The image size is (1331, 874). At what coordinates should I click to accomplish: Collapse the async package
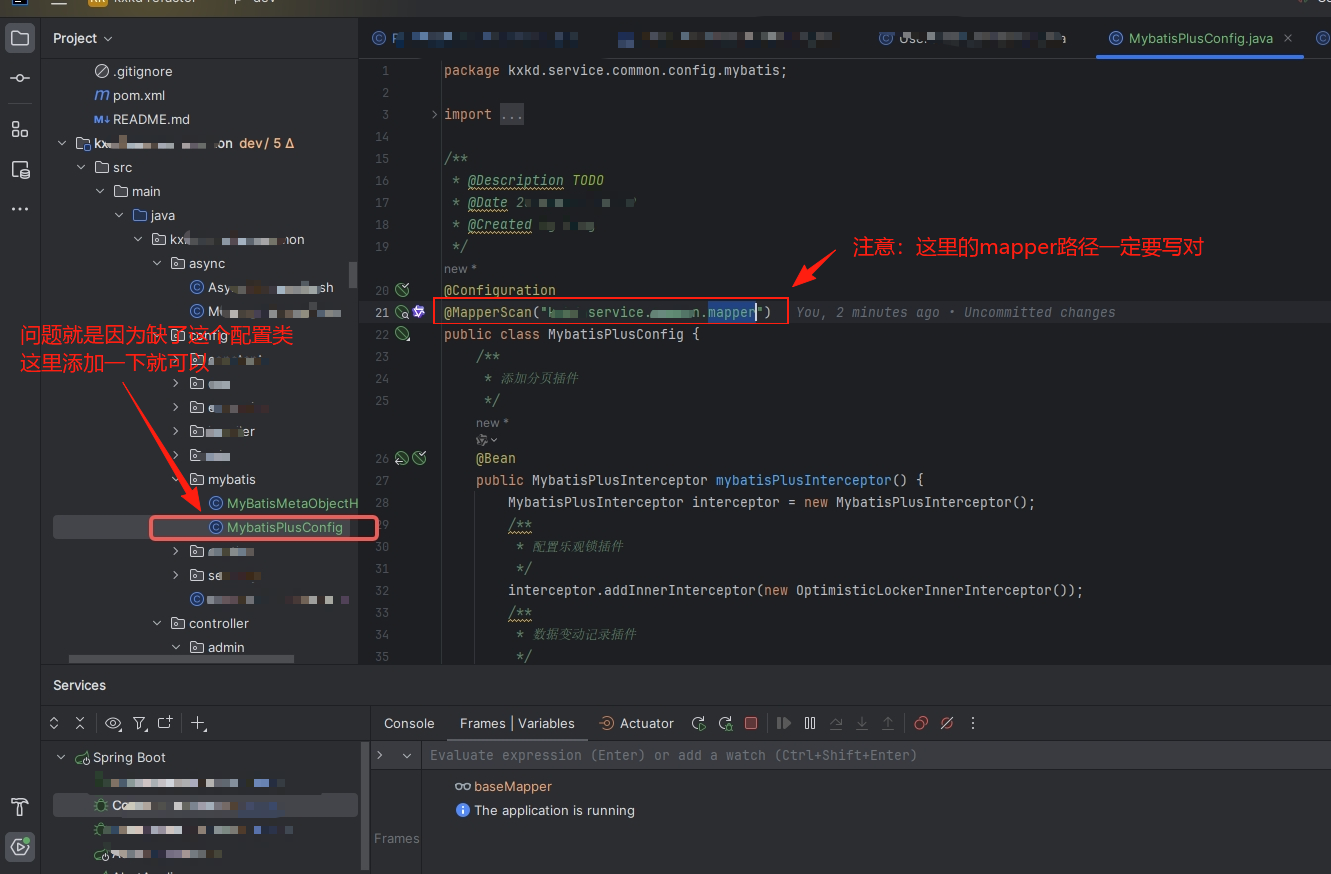(157, 263)
